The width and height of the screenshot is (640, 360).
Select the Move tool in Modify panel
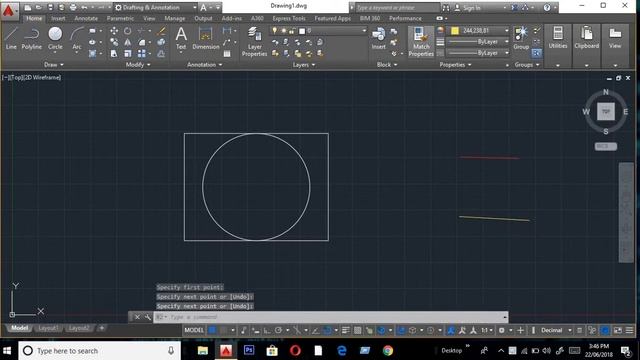pyautogui.click(x=114, y=31)
